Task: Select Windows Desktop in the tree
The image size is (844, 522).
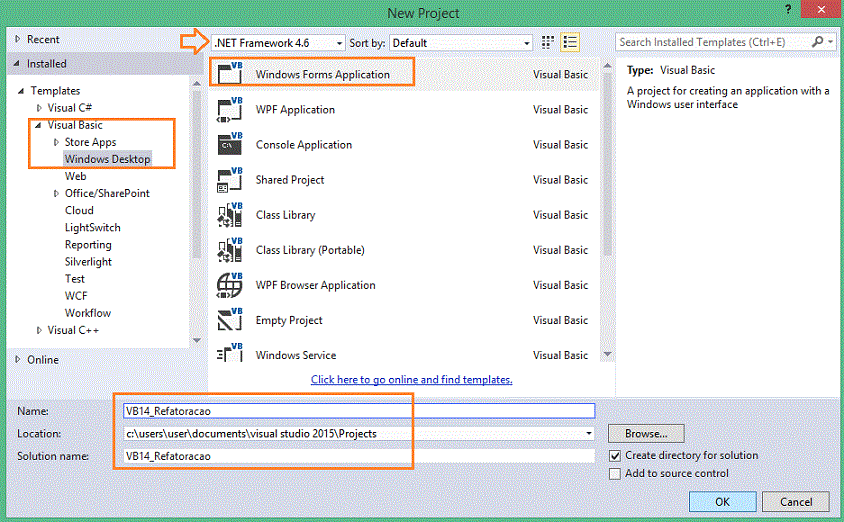Action: pyautogui.click(x=107, y=159)
